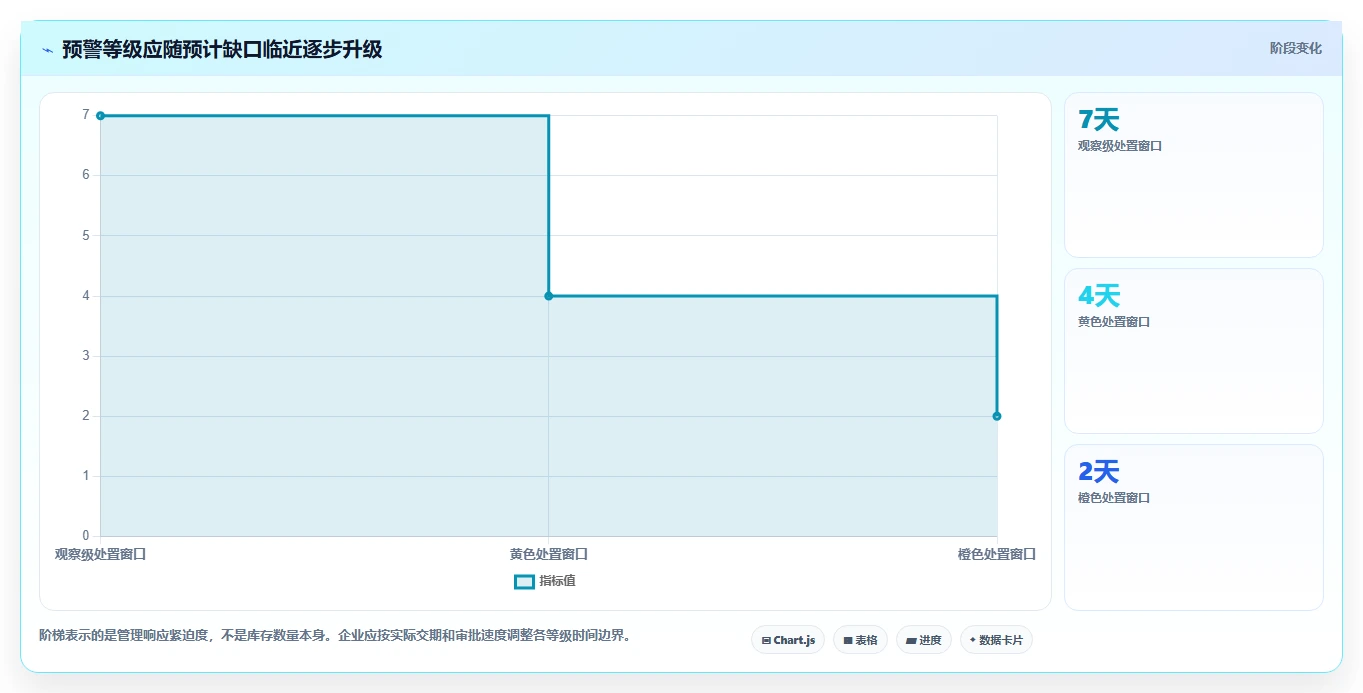
Task: Open the 7天 观察级处置窗口 card
Action: [1194, 175]
